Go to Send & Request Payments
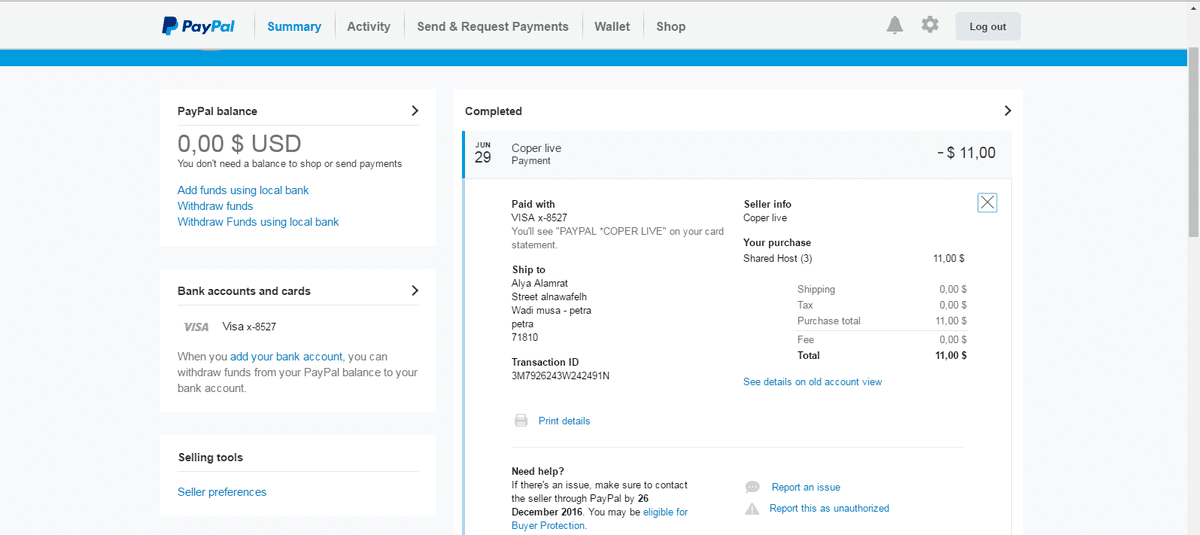The image size is (1200, 535). tap(492, 27)
